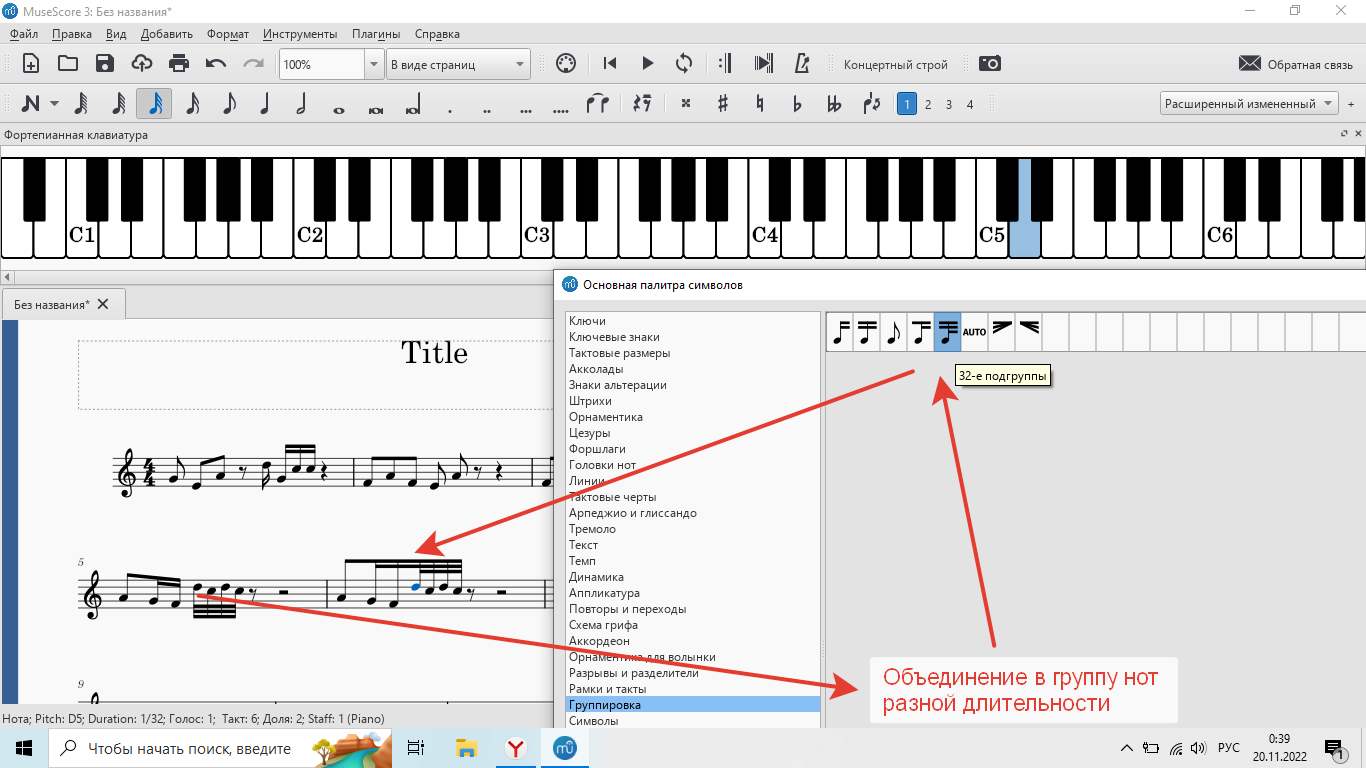The image size is (1366, 768).
Task: Open the Mixer/MIDI input icon
Action: [x=566, y=64]
